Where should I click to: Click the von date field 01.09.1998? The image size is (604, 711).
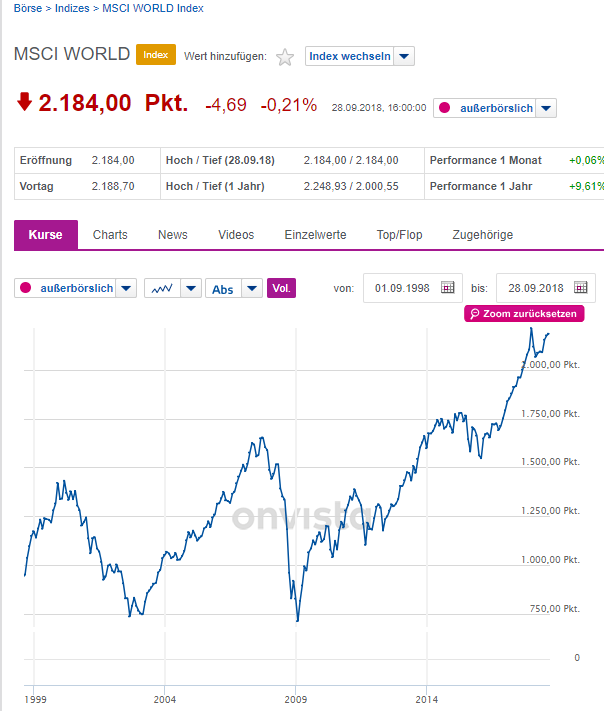pyautogui.click(x=413, y=288)
